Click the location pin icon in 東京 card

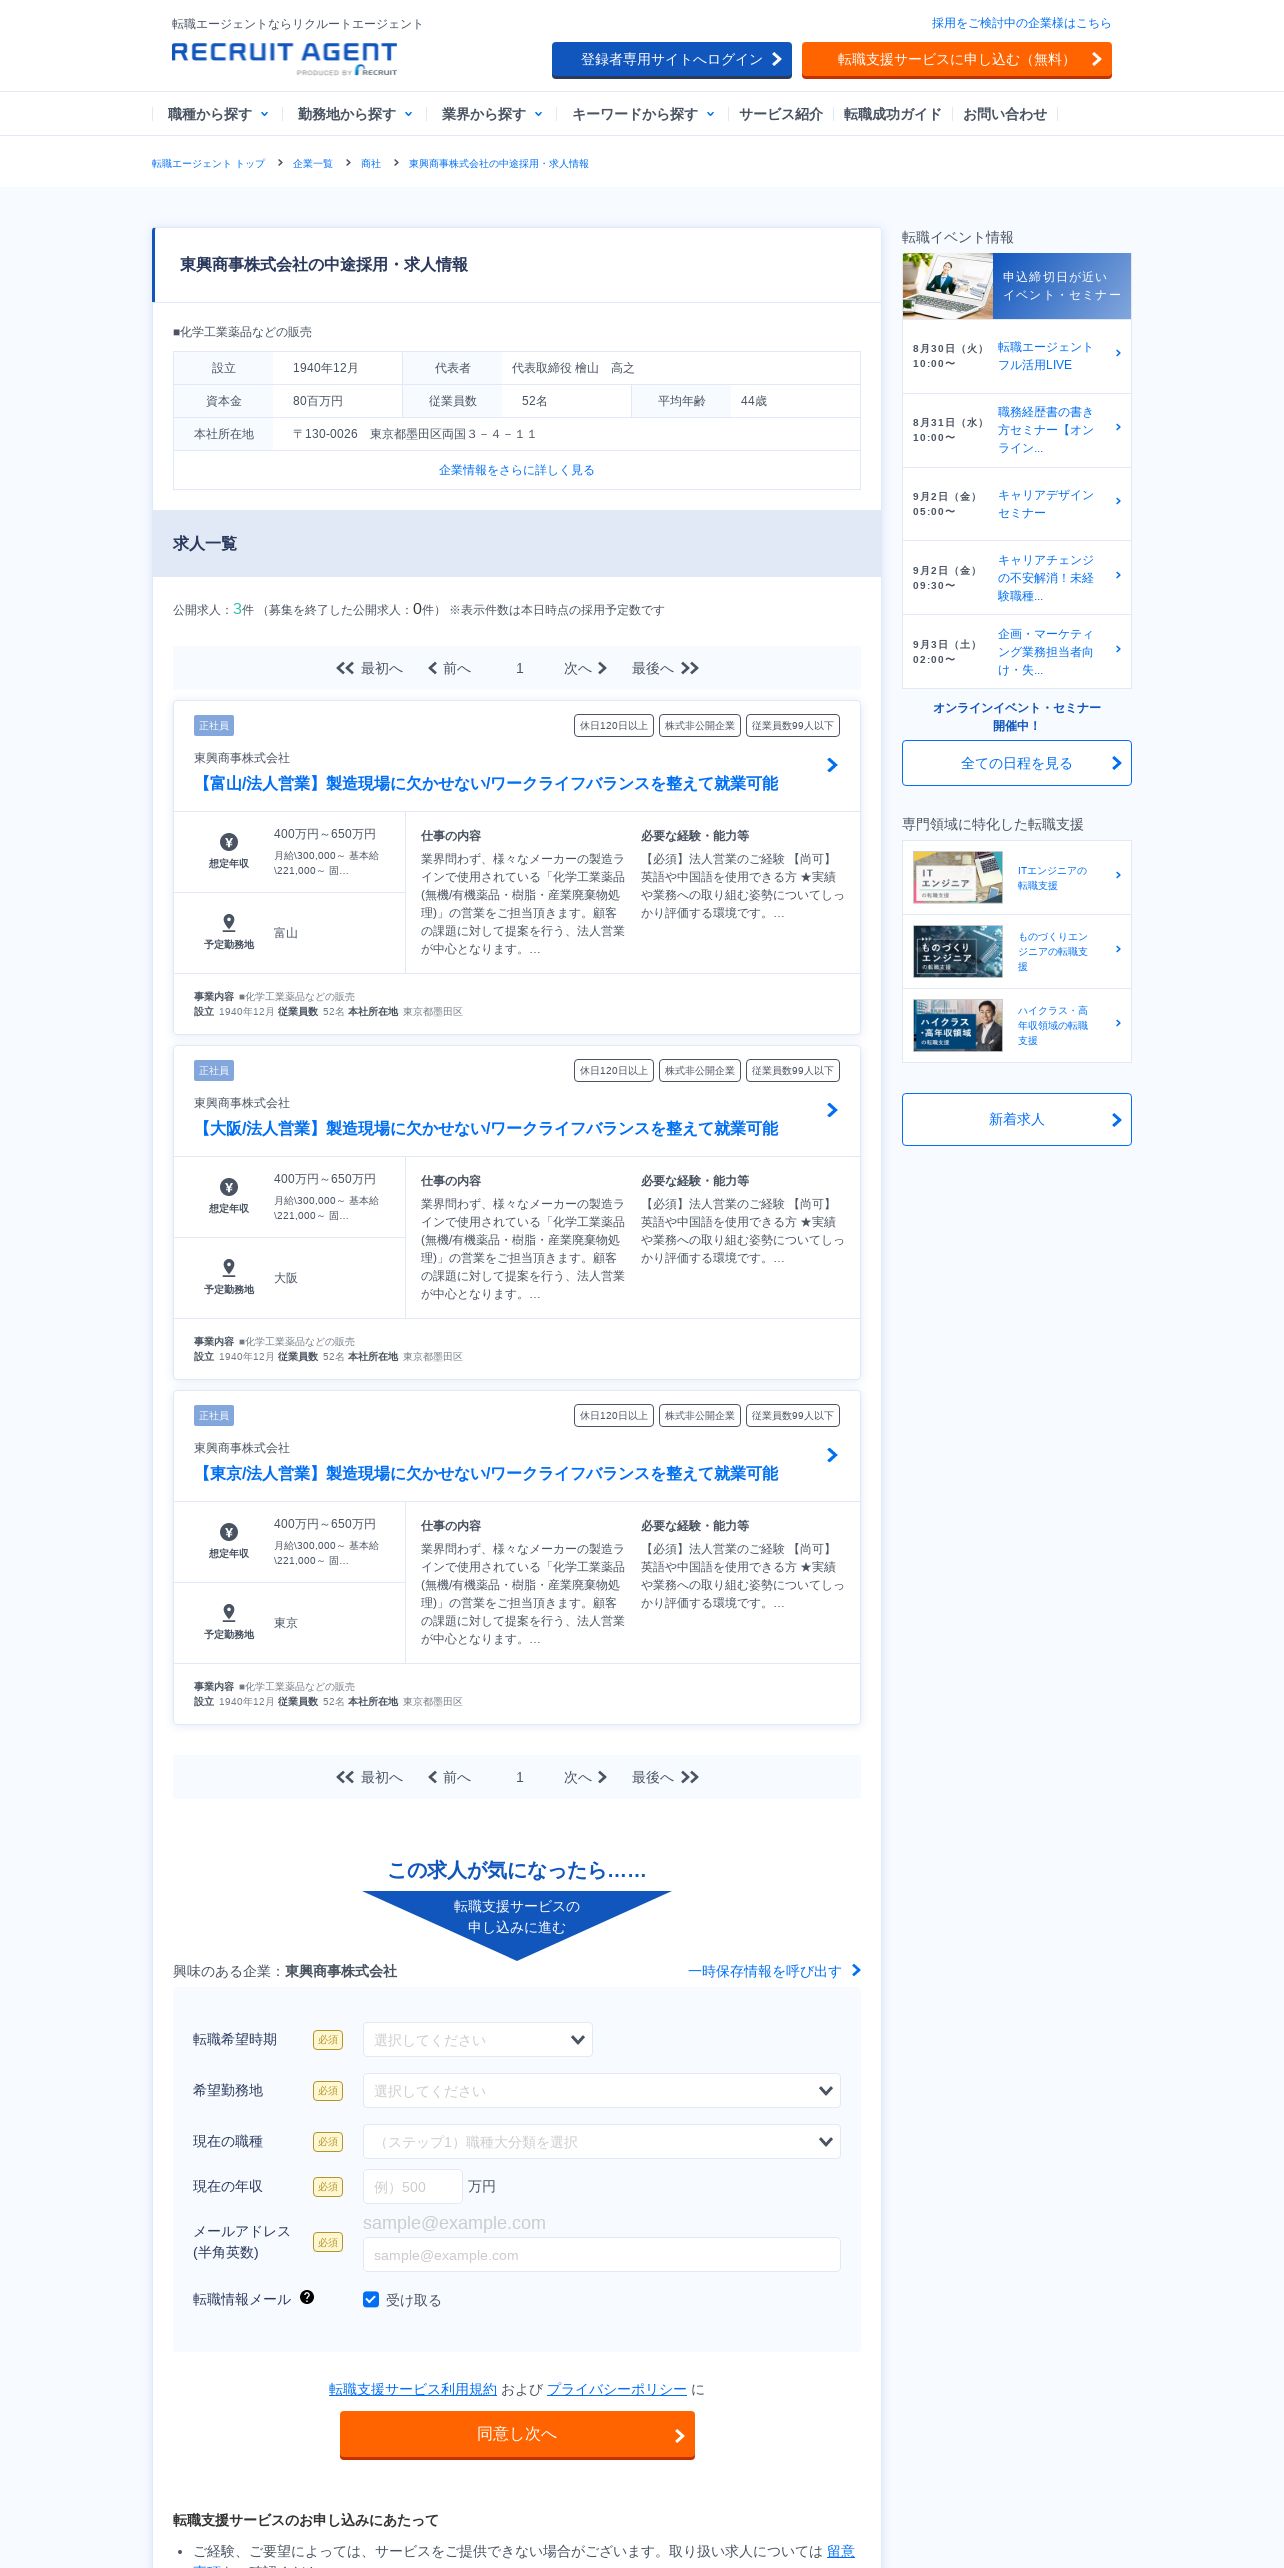[x=229, y=1612]
